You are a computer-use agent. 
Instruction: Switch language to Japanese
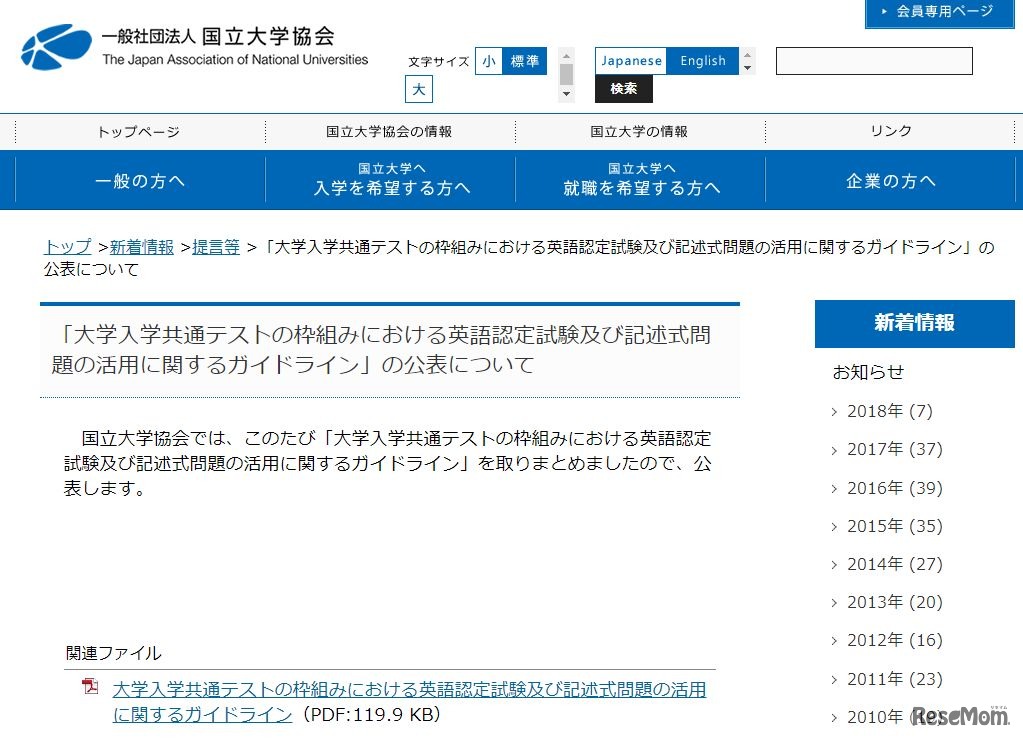pos(631,61)
